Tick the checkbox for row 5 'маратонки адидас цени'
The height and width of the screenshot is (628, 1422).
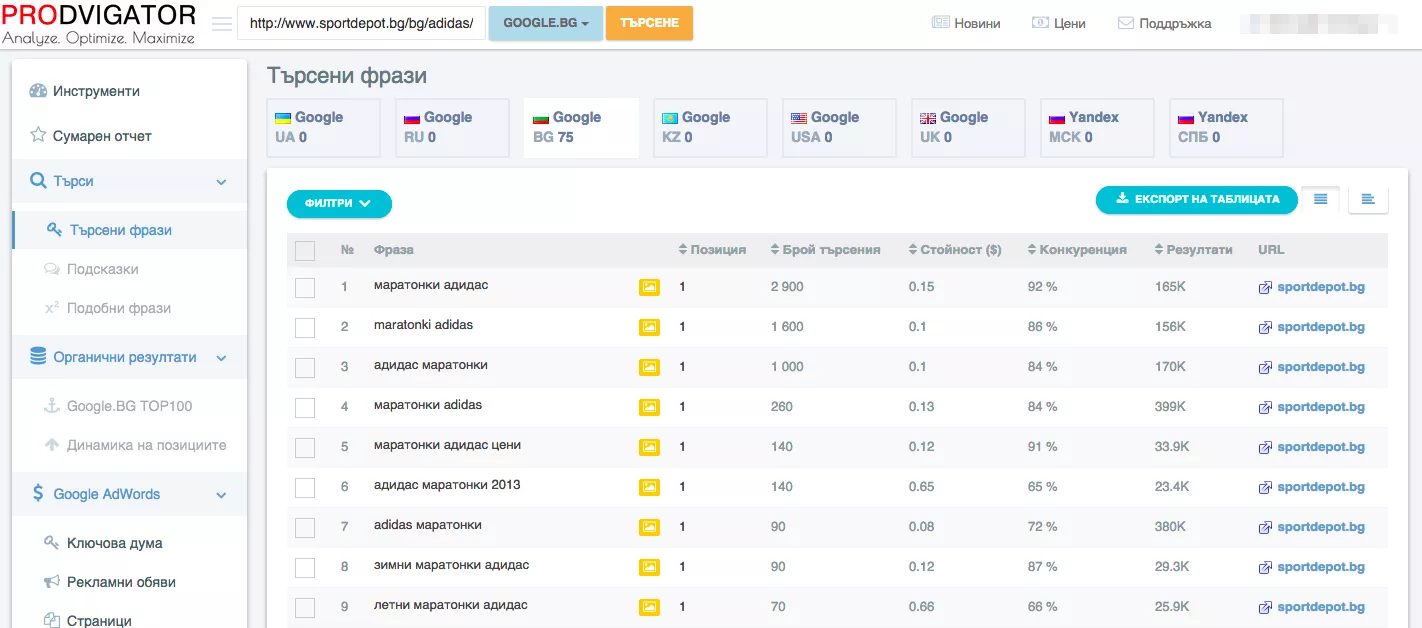point(305,448)
